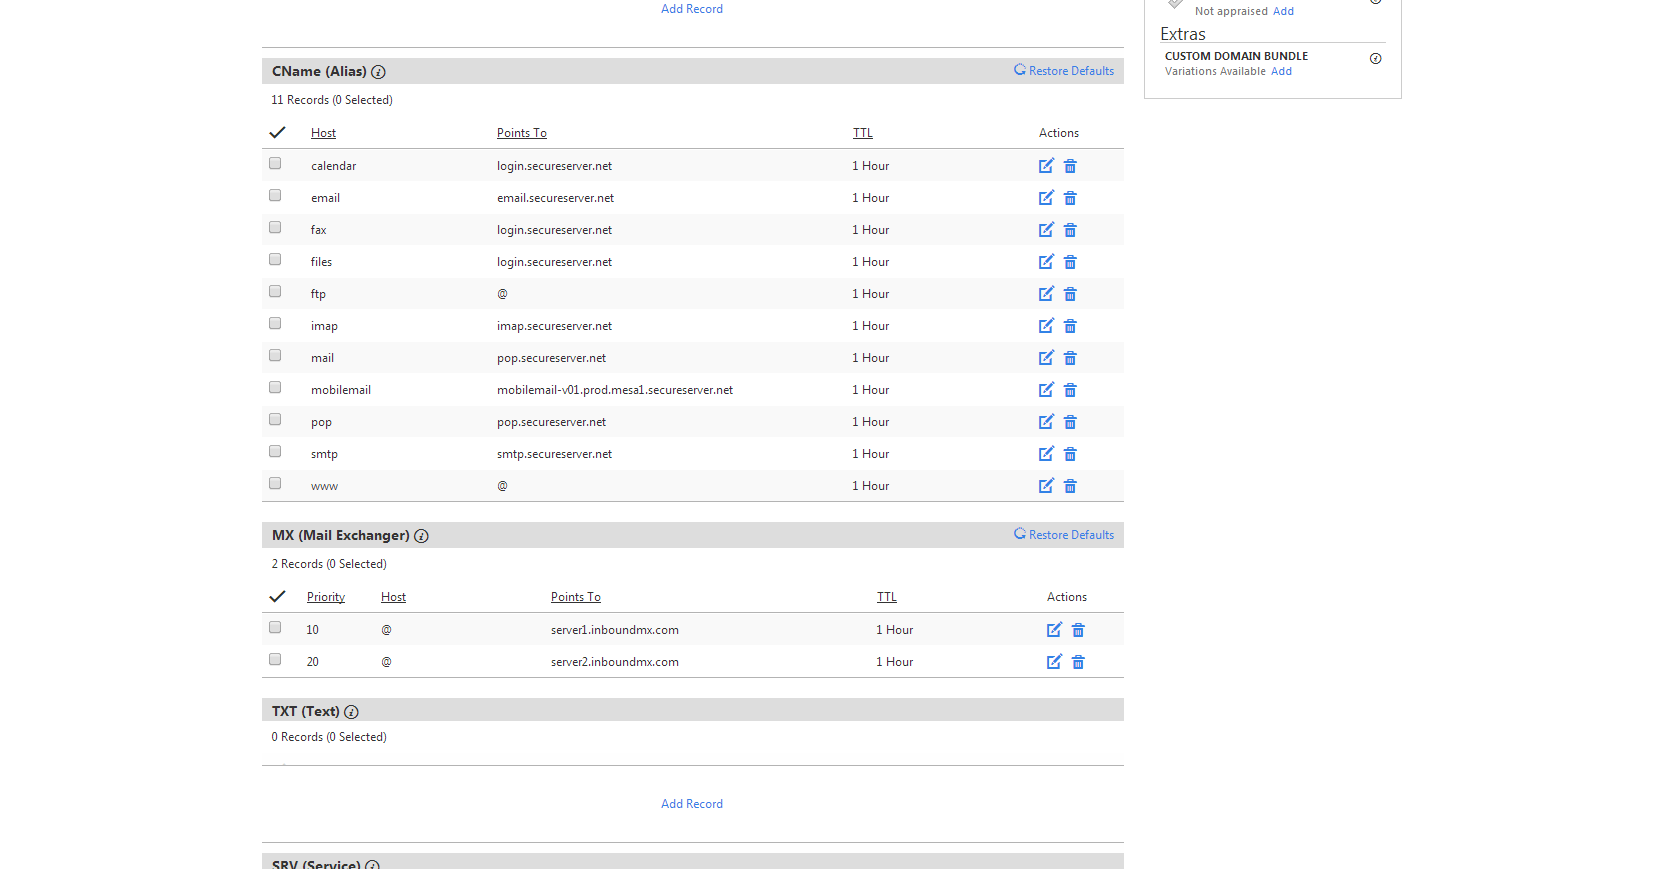Sort MX records by Host
The height and width of the screenshot is (869, 1663).
(393, 597)
